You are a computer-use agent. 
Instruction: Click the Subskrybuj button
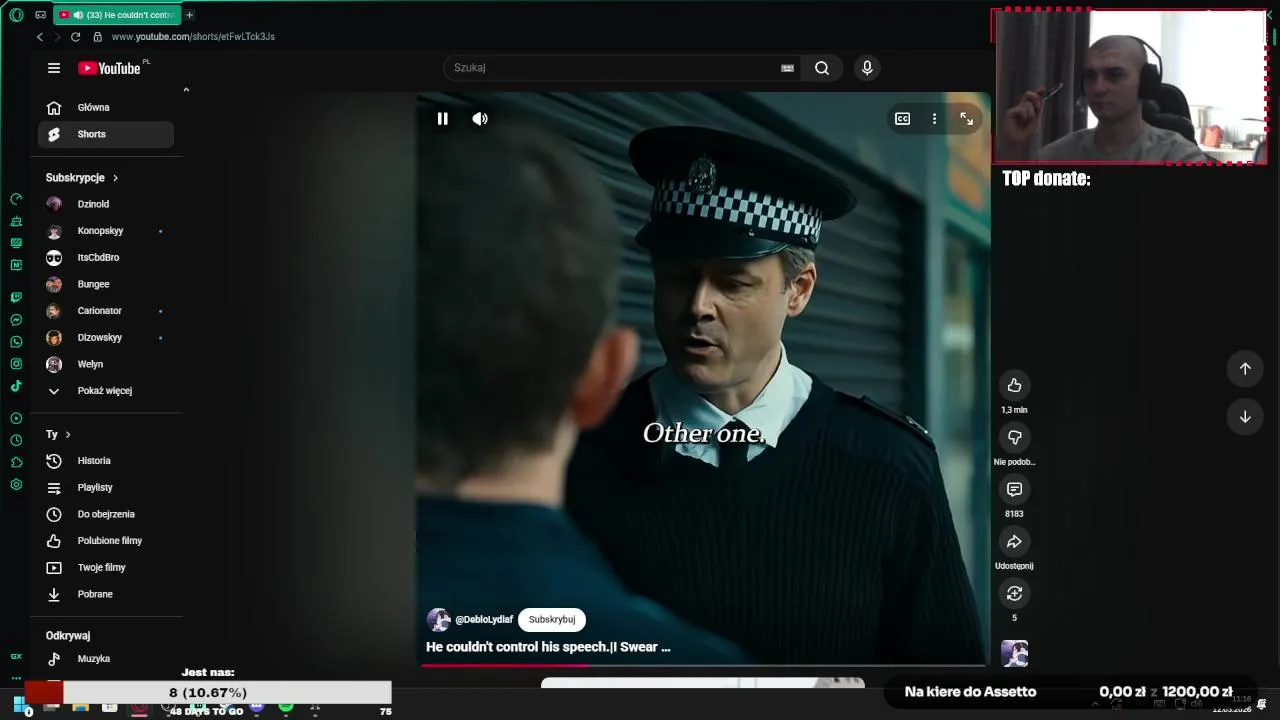tap(552, 620)
